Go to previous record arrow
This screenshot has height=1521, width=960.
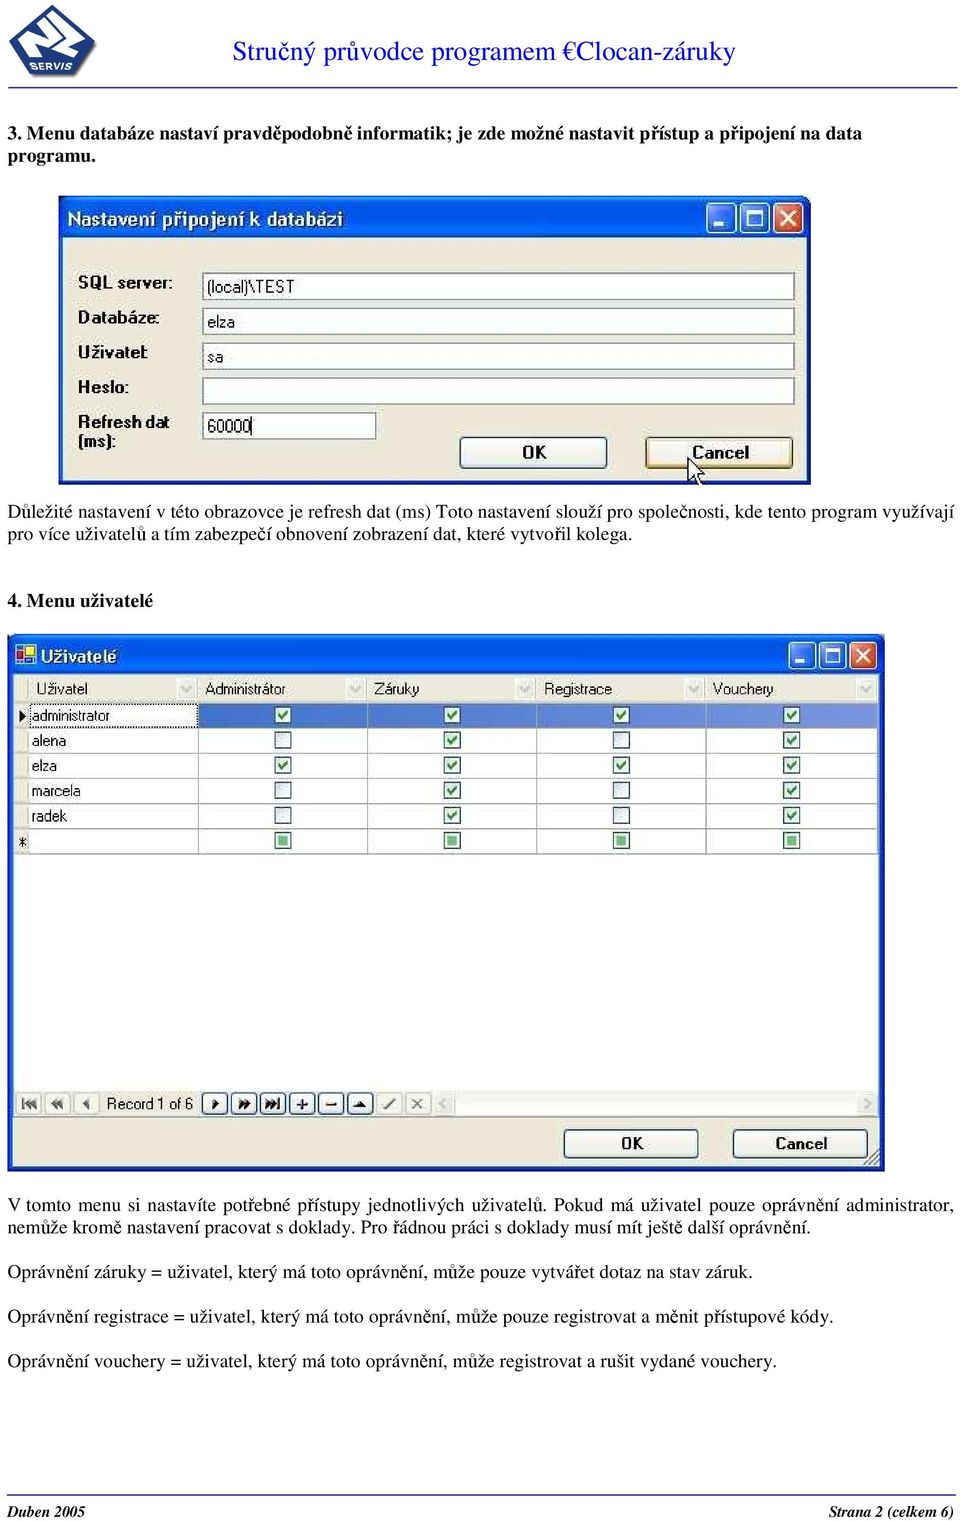pyautogui.click(x=86, y=1104)
